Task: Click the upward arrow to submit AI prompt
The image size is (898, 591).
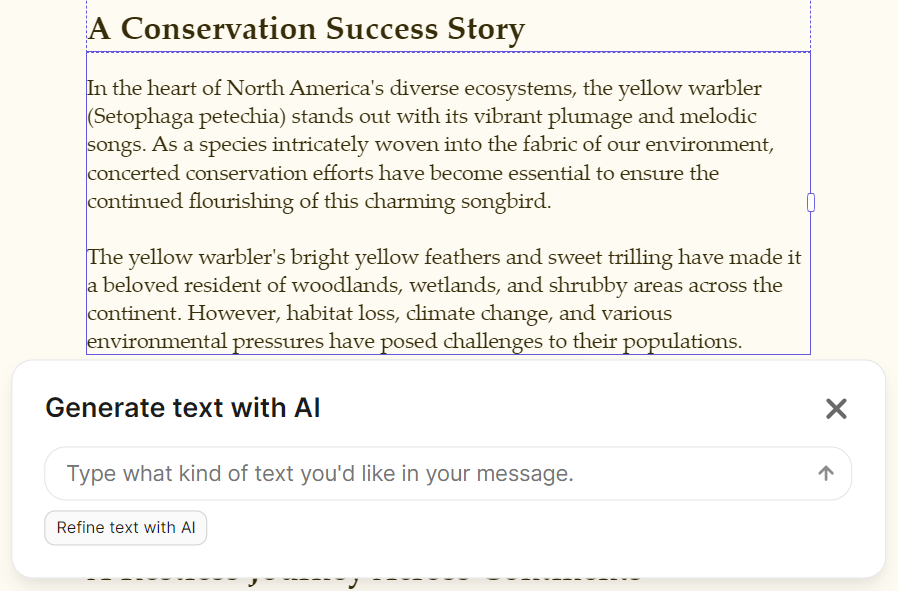Action: (x=828, y=473)
